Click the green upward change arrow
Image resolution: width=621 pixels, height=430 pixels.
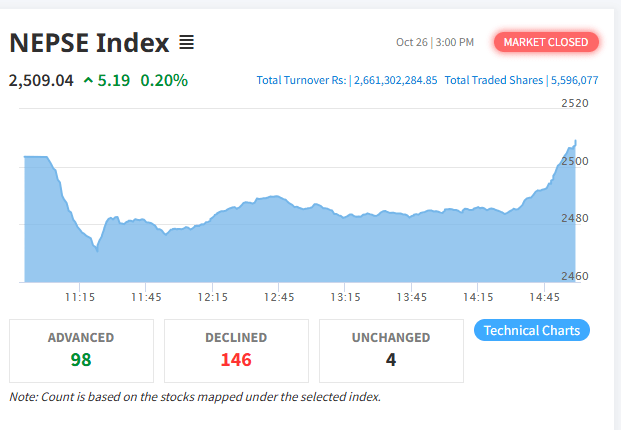(88, 81)
